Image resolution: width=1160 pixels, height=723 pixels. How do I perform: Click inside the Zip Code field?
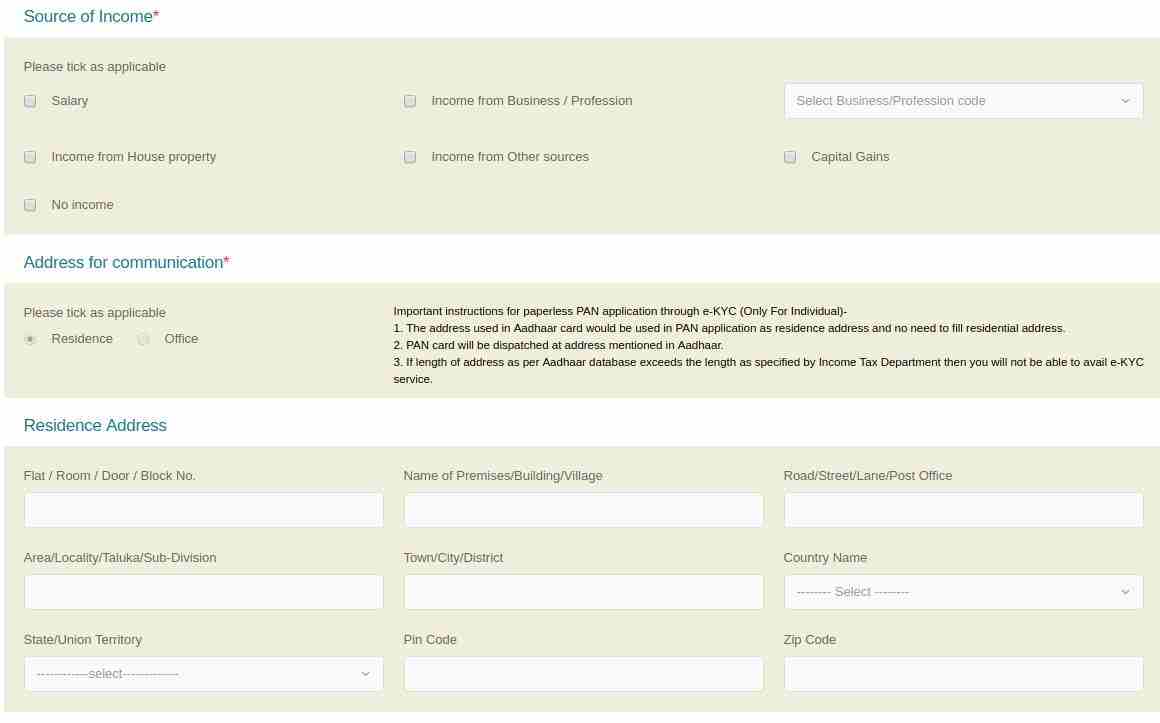[962, 673]
